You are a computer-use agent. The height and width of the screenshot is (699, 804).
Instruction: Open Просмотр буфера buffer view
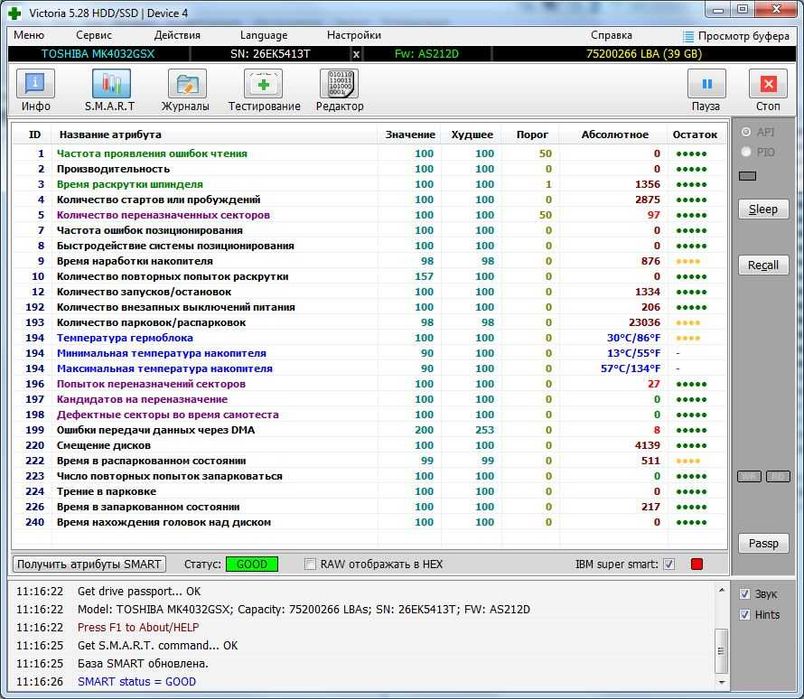pyautogui.click(x=736, y=36)
